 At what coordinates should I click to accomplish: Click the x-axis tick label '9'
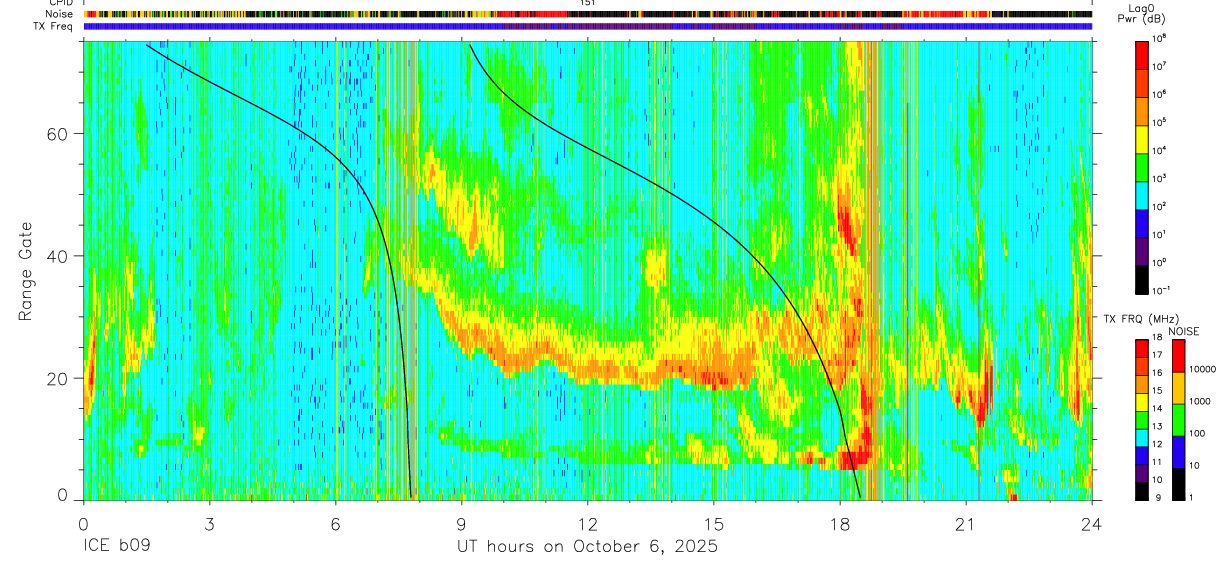[462, 524]
